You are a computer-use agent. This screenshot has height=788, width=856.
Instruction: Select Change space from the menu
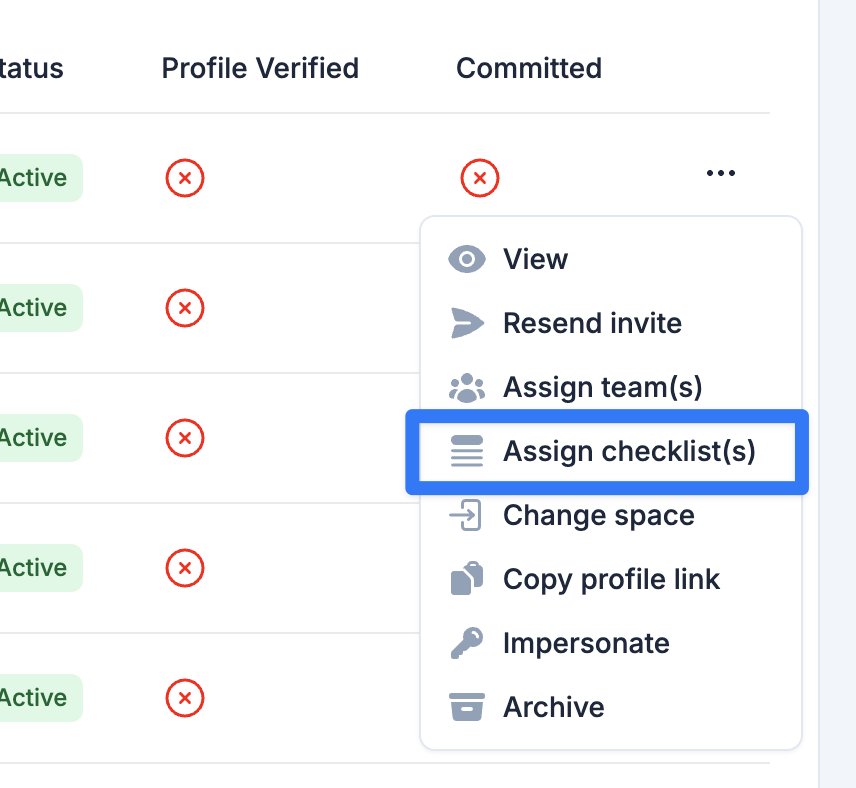pyautogui.click(x=611, y=515)
